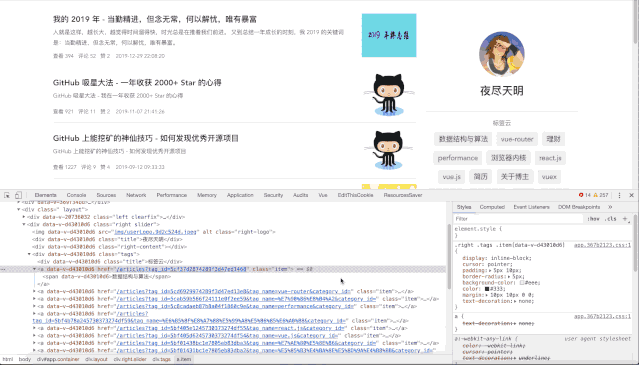The height and width of the screenshot is (365, 639).
Task: Click the vue.js tag
Action: coord(452,177)
